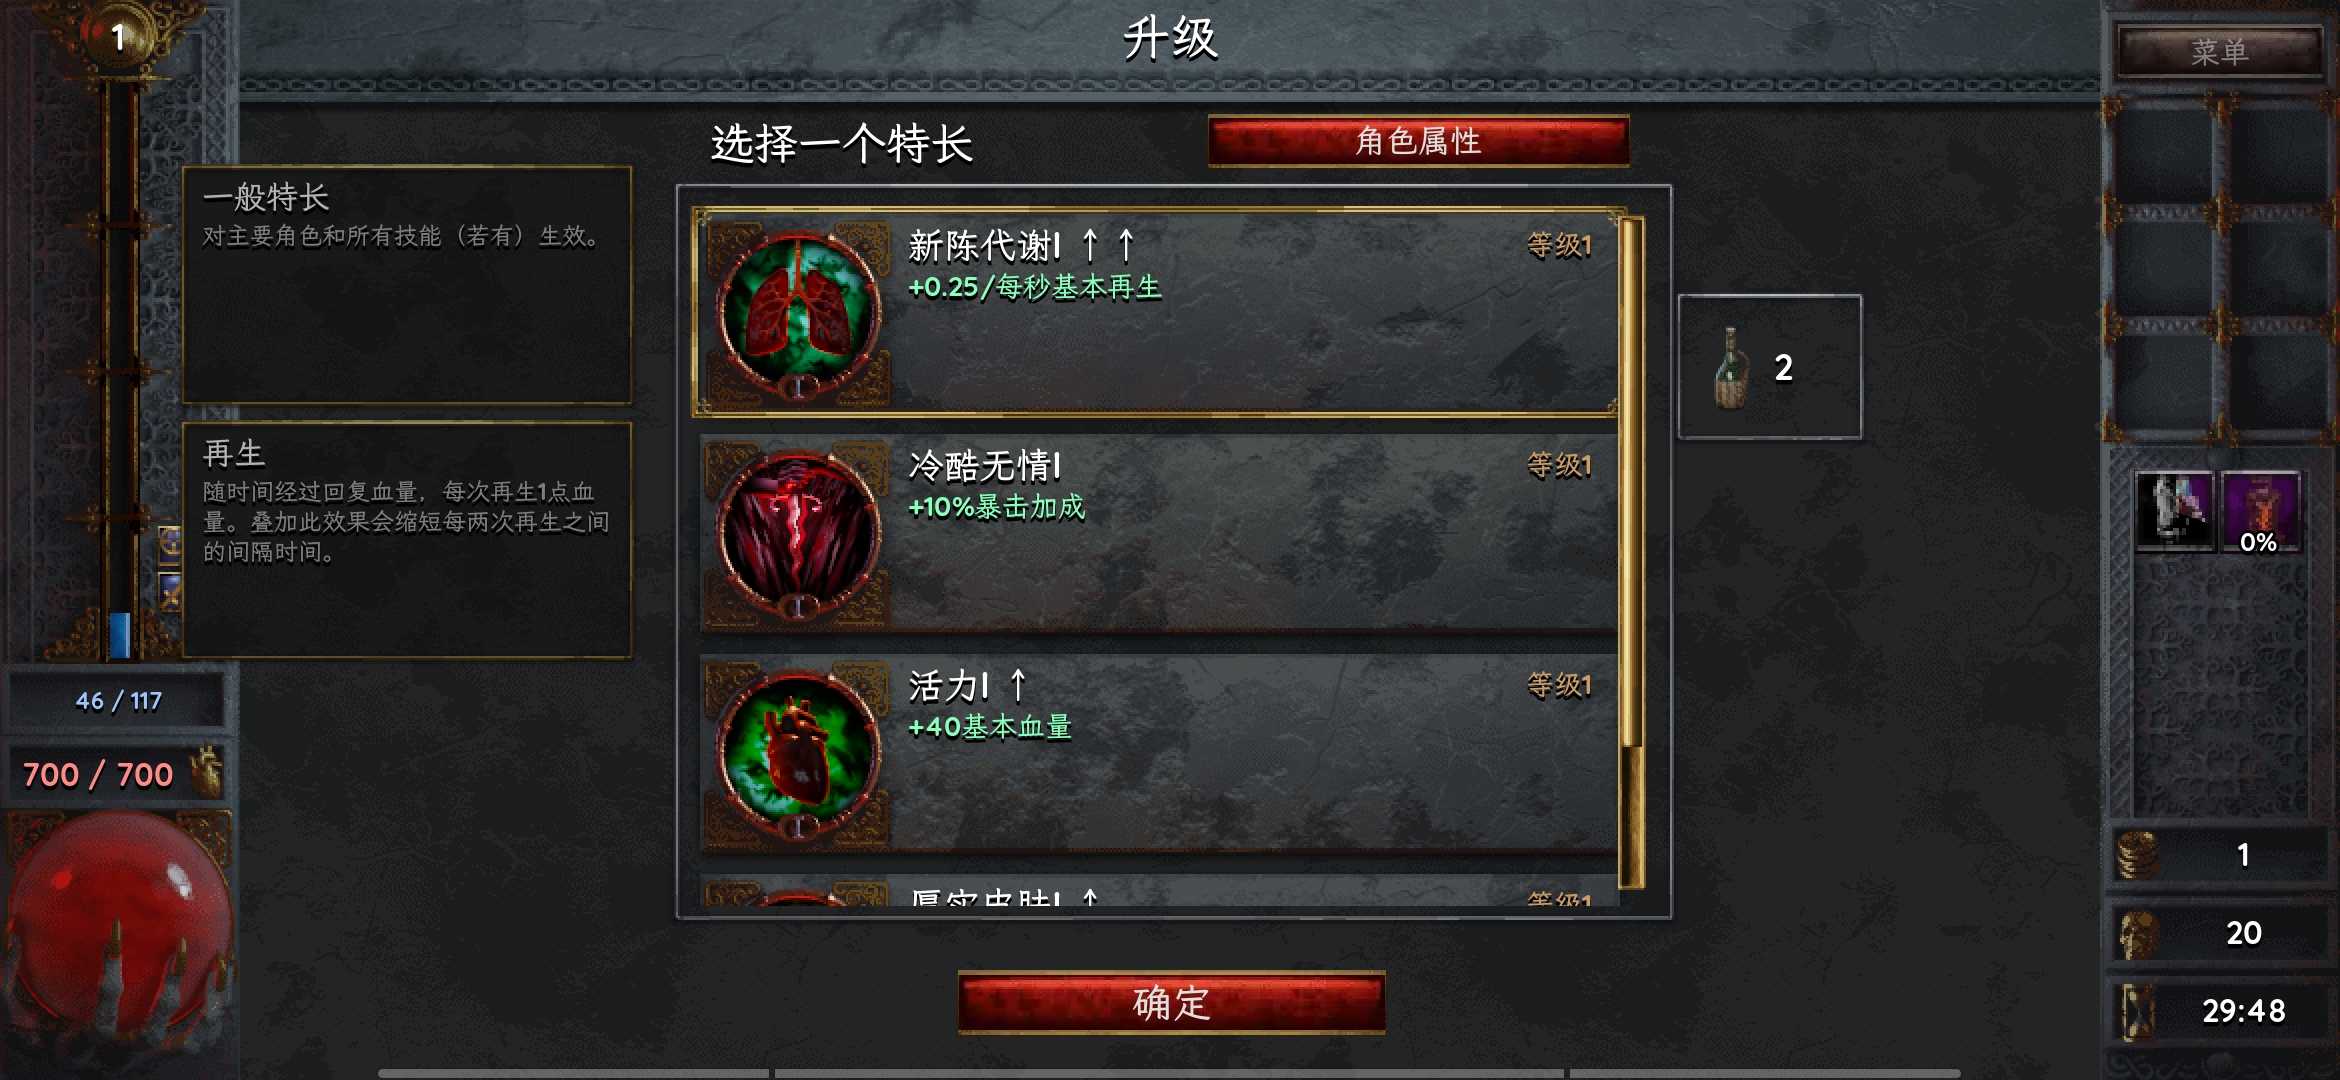
Task: Select the lungs icon for 新陈代谢I perk
Action: [798, 311]
